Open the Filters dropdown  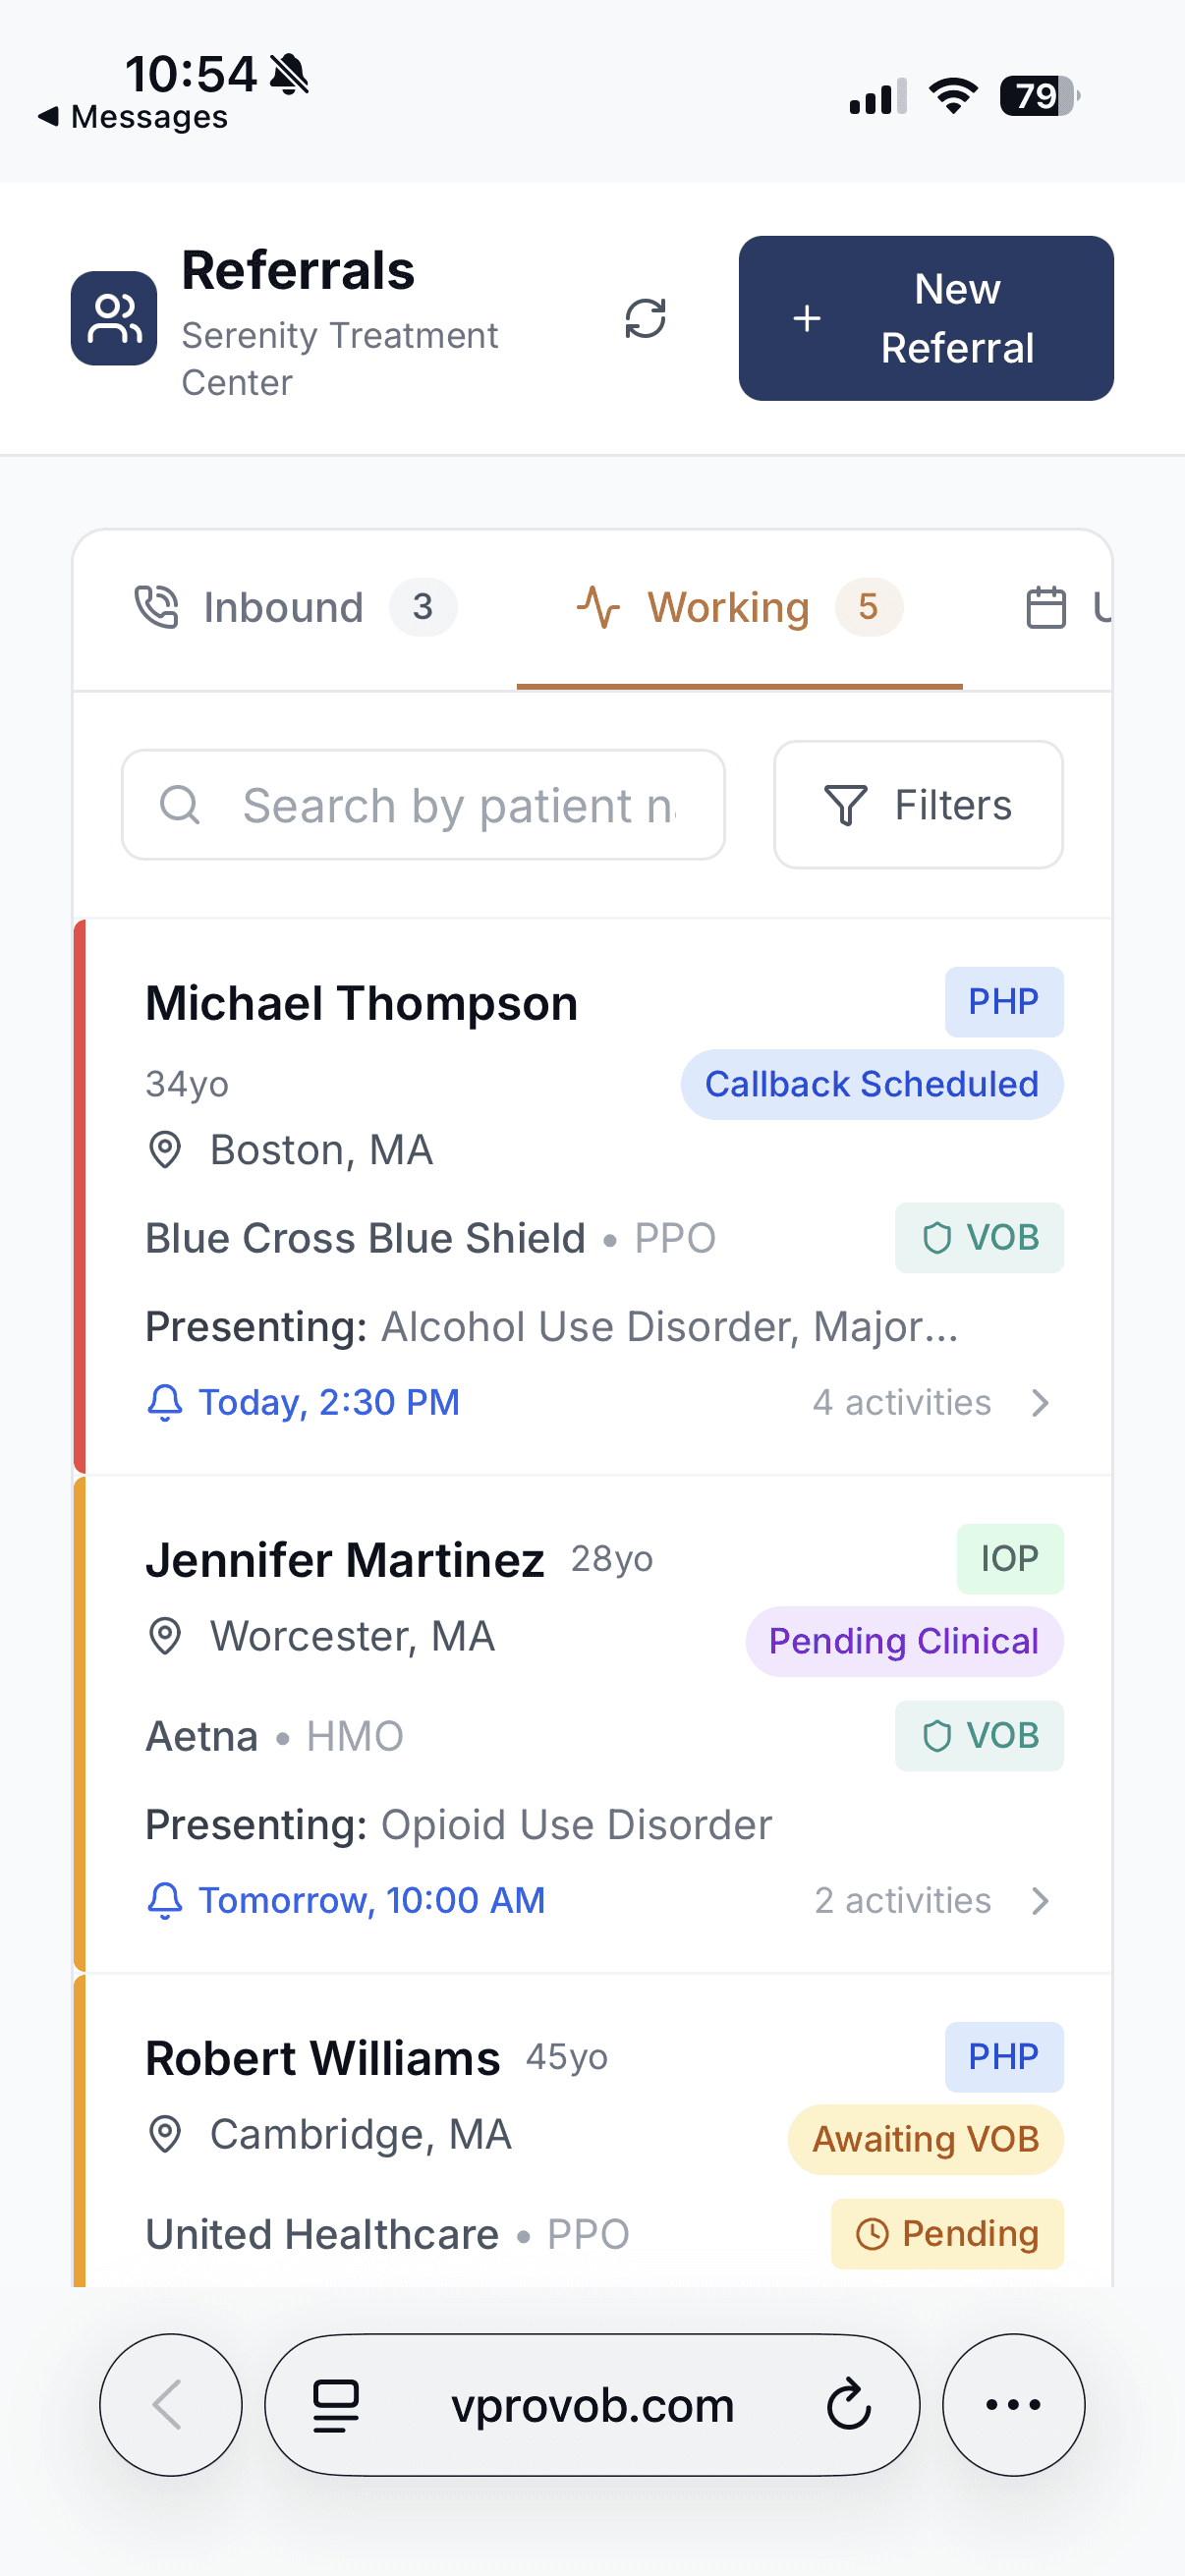(917, 805)
